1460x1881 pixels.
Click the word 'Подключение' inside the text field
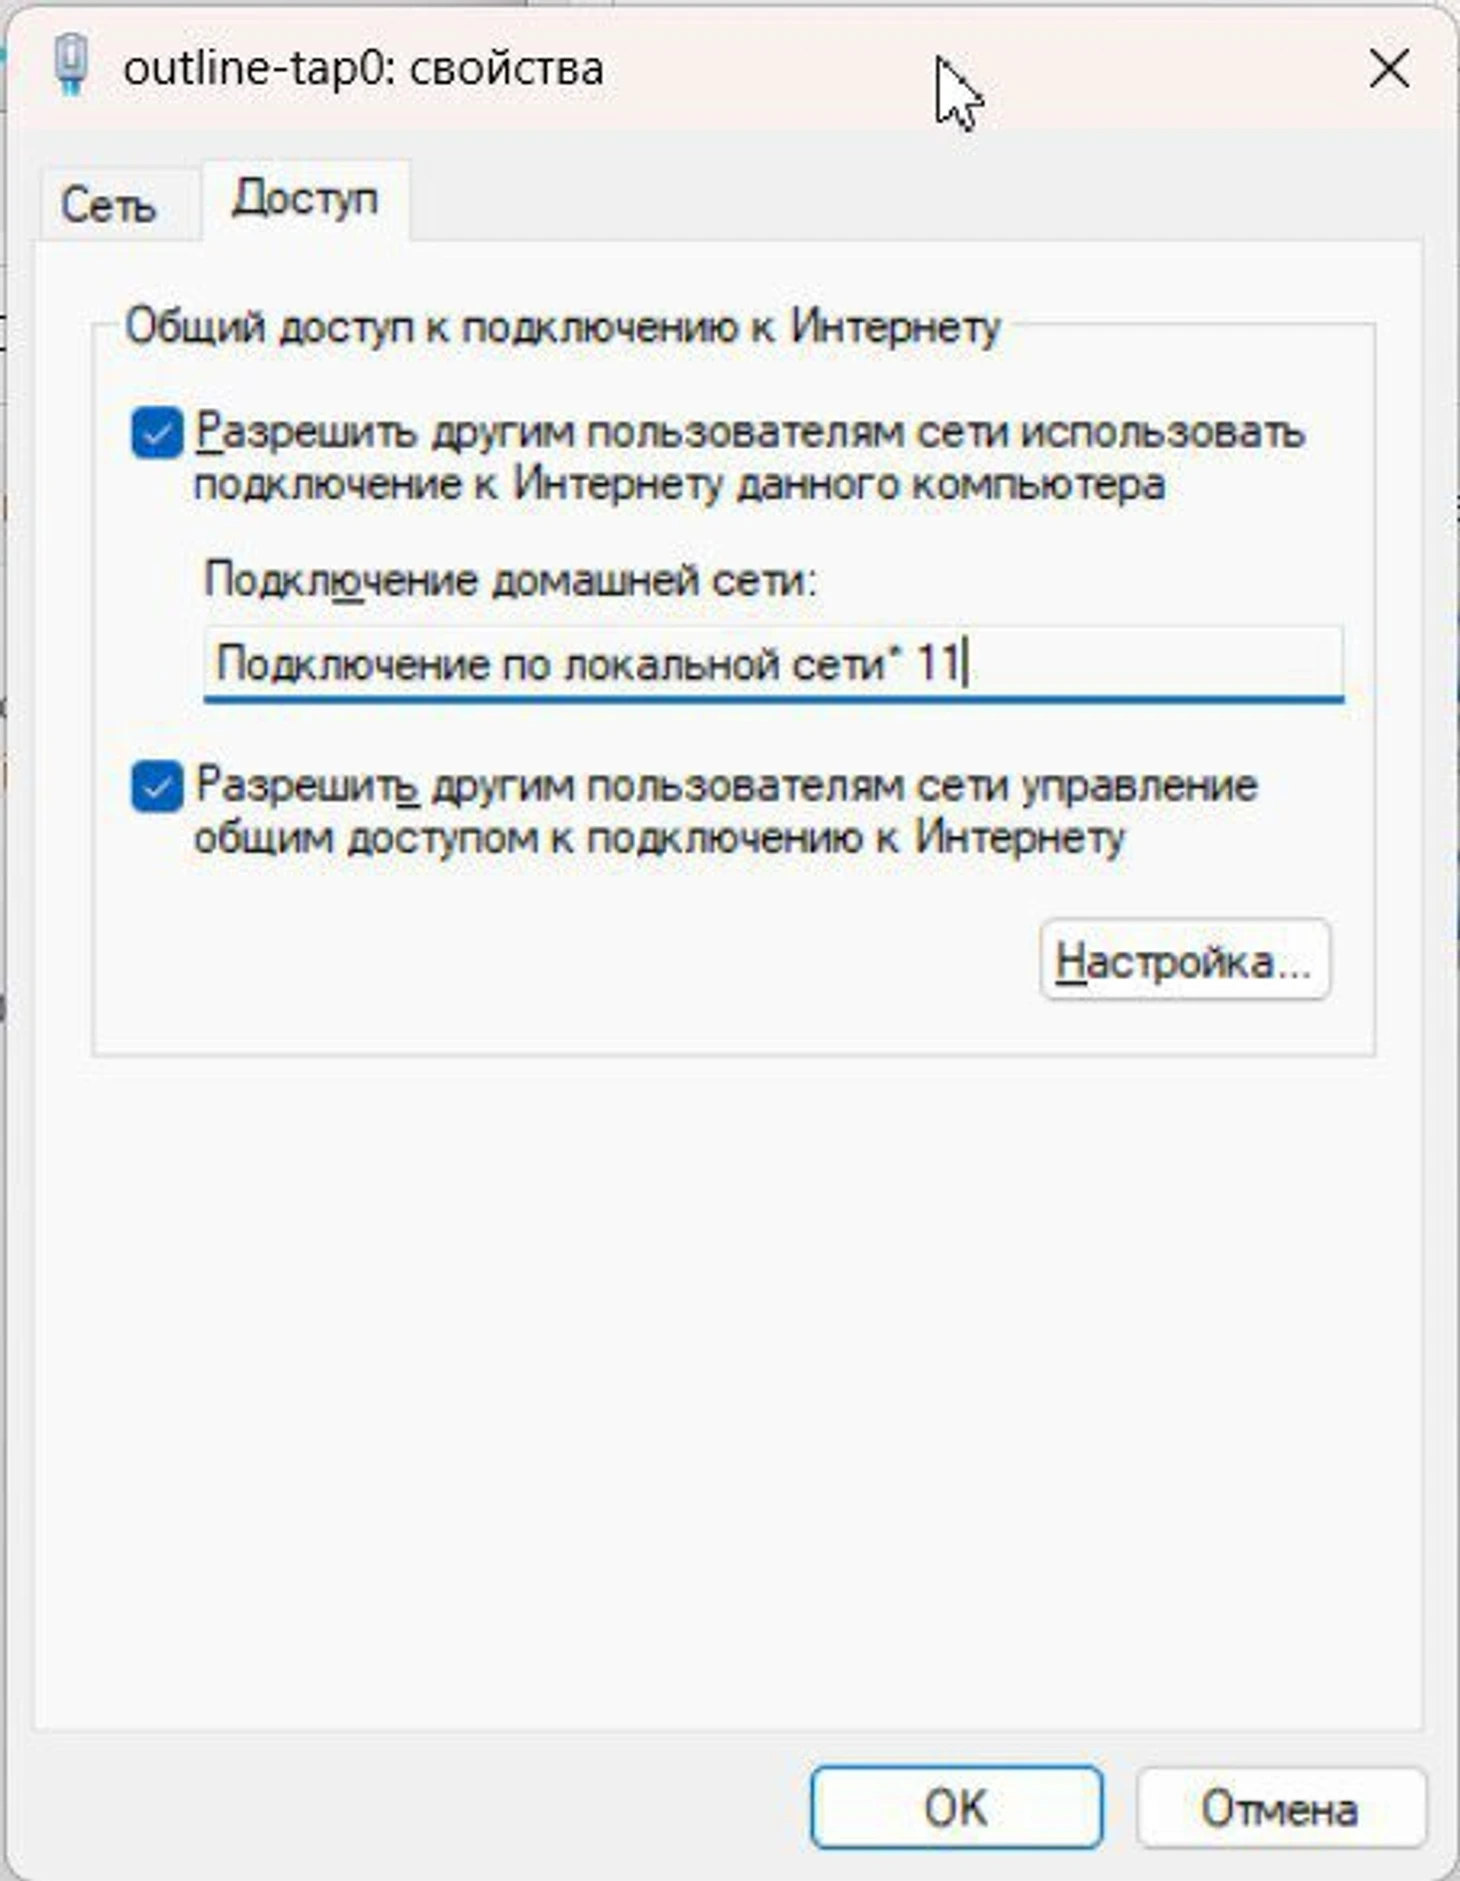coord(352,664)
